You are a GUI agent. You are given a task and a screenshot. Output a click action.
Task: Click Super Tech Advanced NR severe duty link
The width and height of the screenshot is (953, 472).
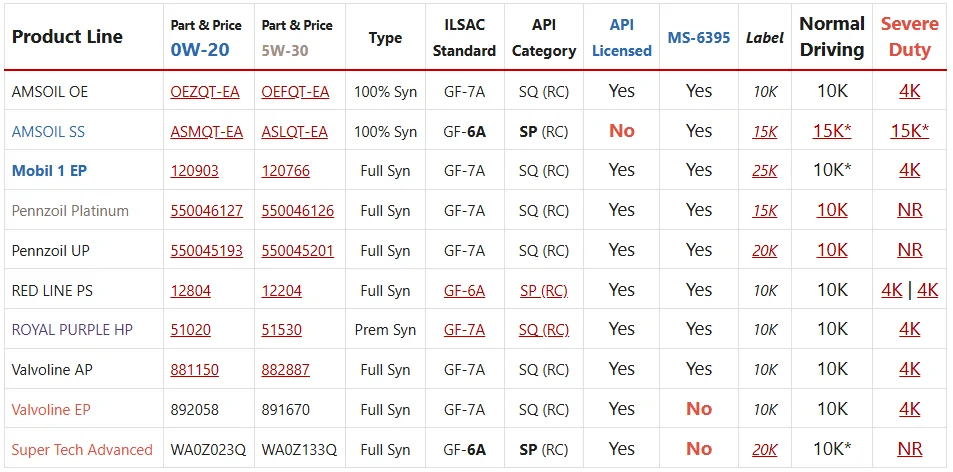tap(910, 449)
